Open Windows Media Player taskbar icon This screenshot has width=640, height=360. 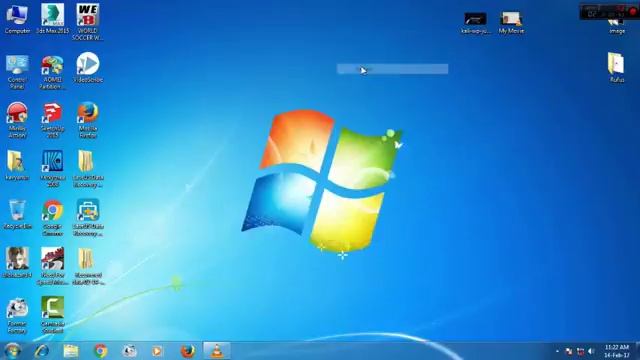157,351
